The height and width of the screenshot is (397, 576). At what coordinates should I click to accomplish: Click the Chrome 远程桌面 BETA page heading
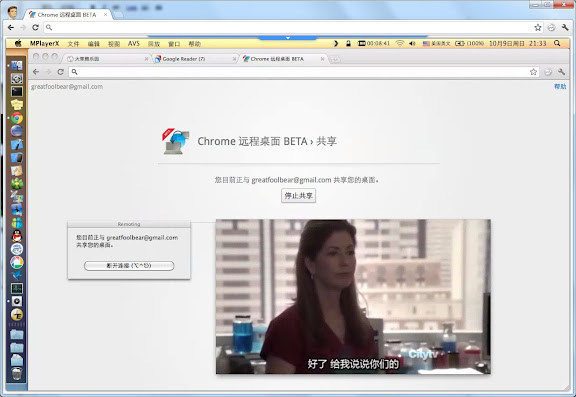[267, 141]
